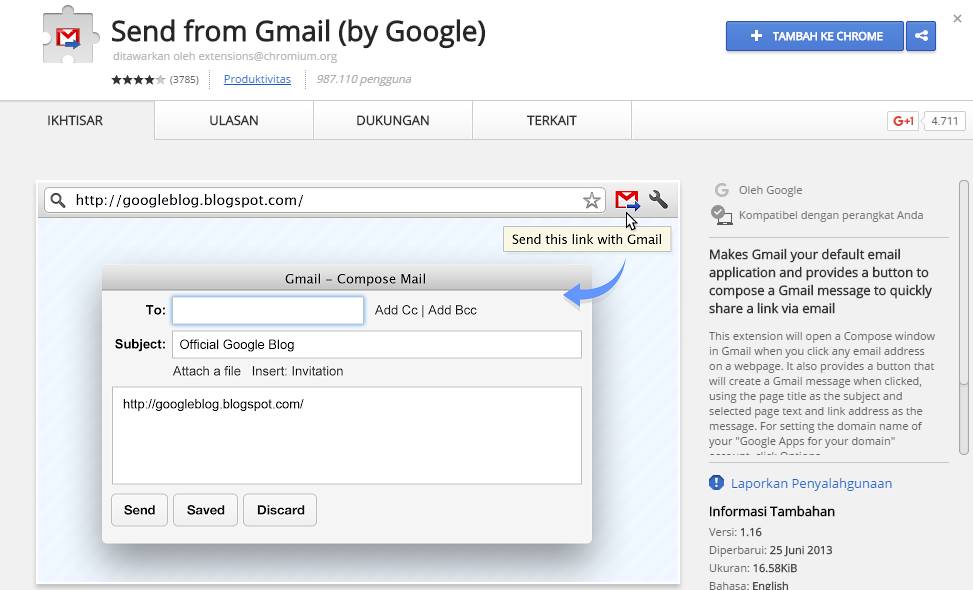Image resolution: width=973 pixels, height=590 pixels.
Task: Click the message body containing the googleblog URL
Action: pyautogui.click(x=347, y=436)
